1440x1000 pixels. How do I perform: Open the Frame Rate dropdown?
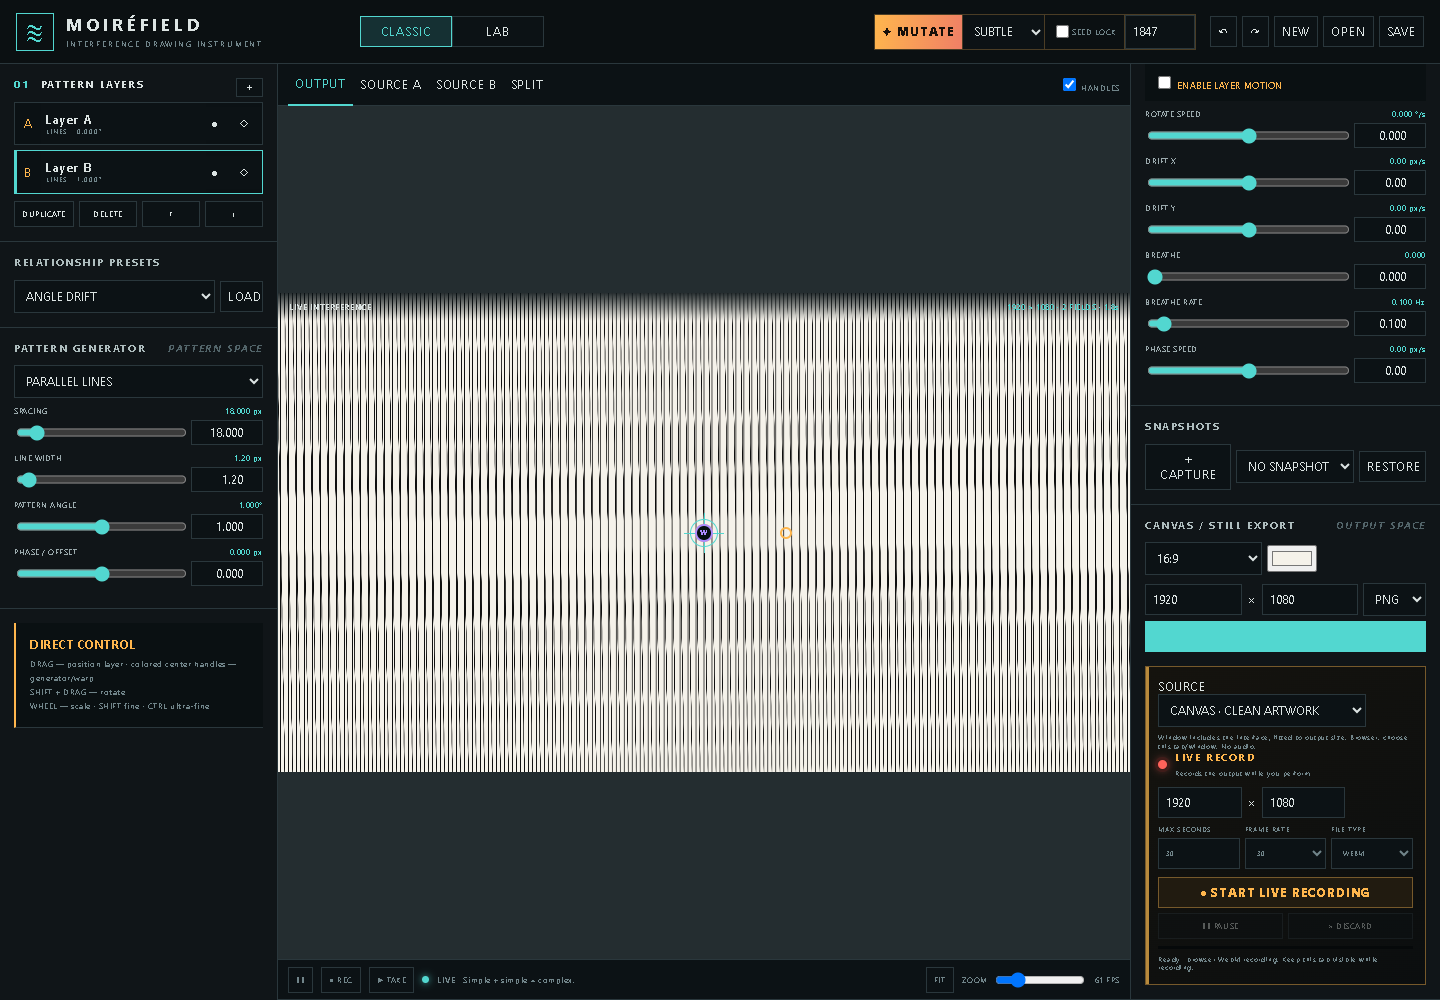point(1285,854)
